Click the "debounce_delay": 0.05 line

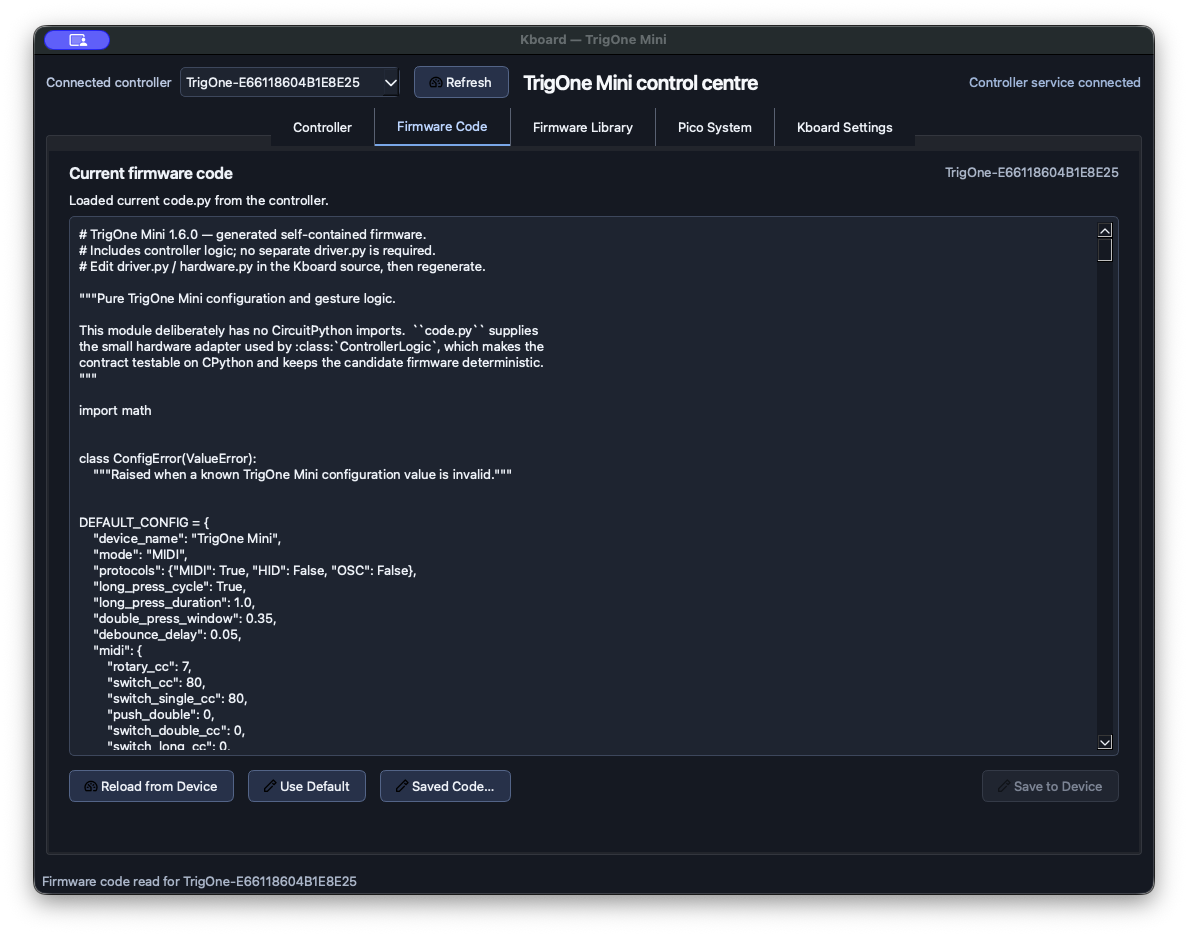click(167, 634)
